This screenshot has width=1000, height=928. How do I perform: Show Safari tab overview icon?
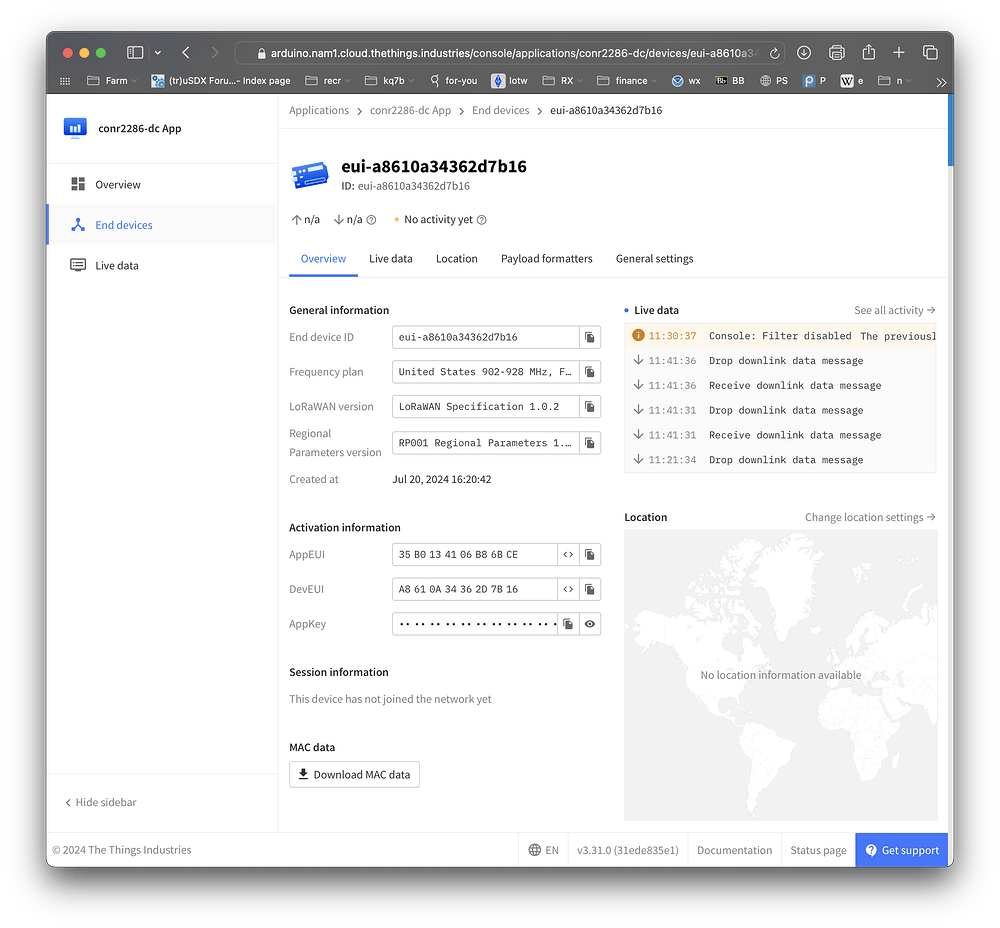tap(930, 53)
